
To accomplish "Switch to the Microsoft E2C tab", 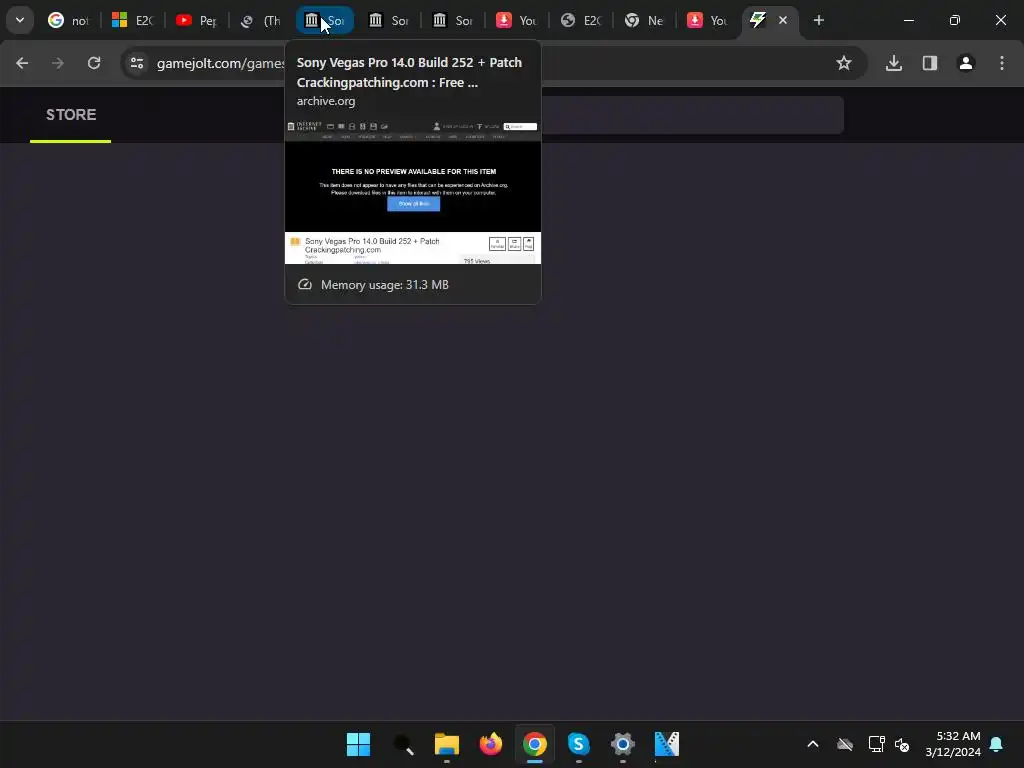I will tap(132, 20).
